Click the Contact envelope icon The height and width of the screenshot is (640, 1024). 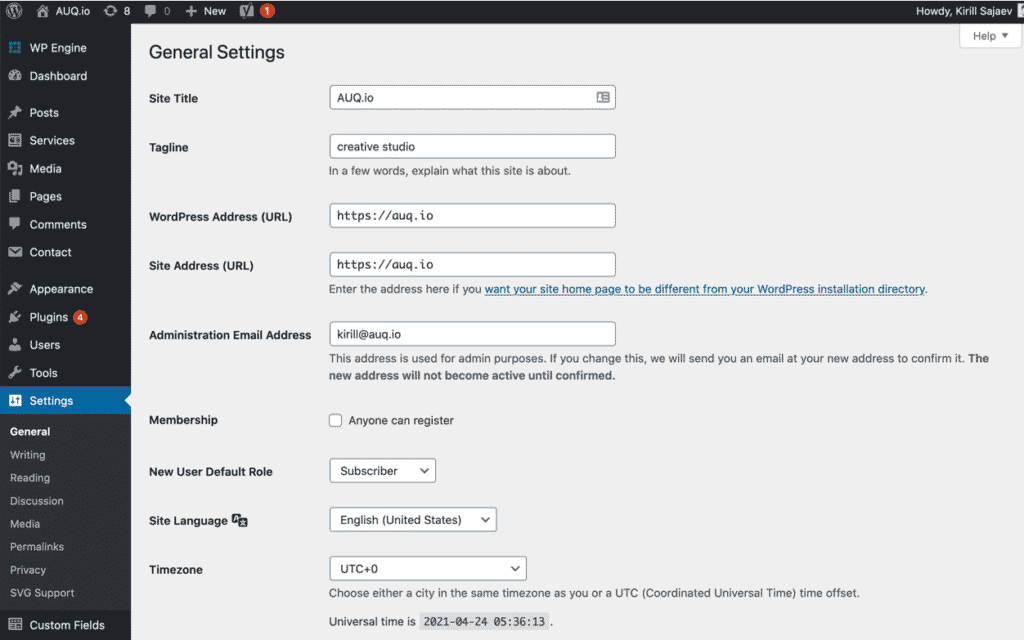[15, 252]
